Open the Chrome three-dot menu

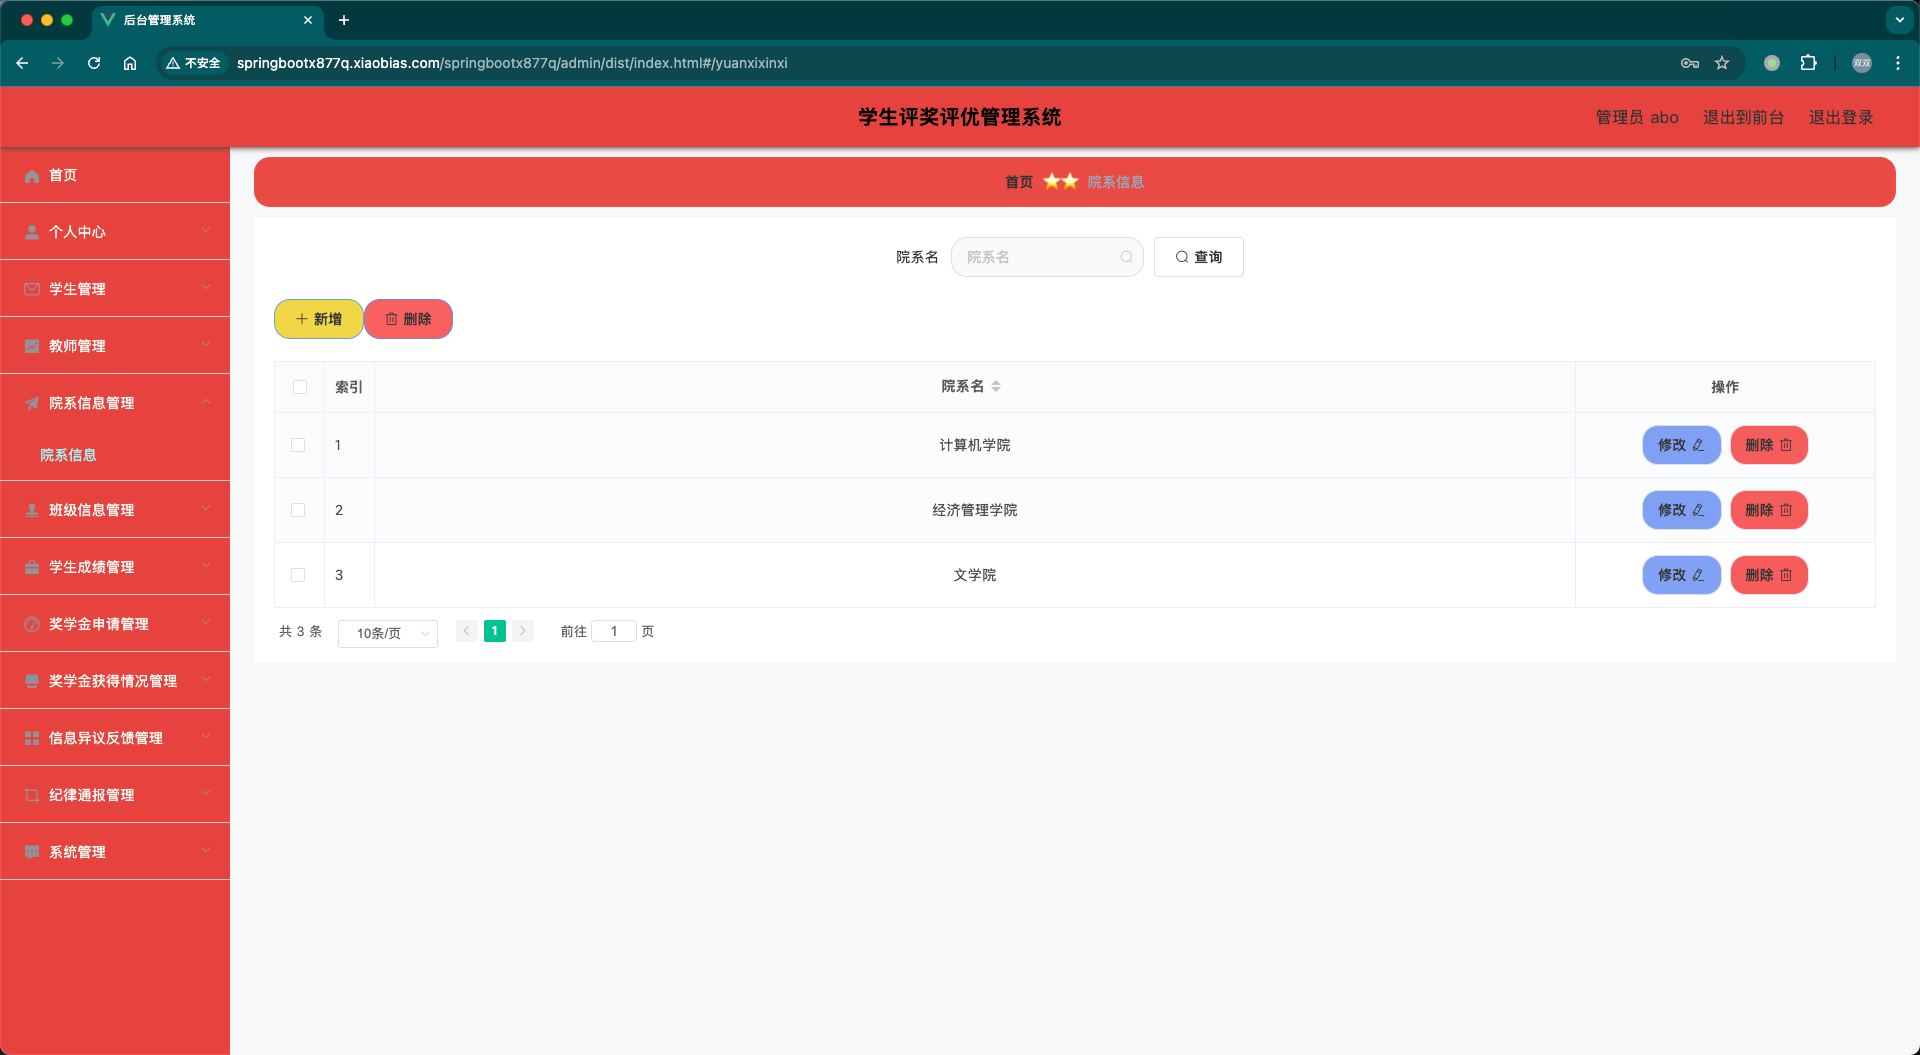[x=1898, y=63]
